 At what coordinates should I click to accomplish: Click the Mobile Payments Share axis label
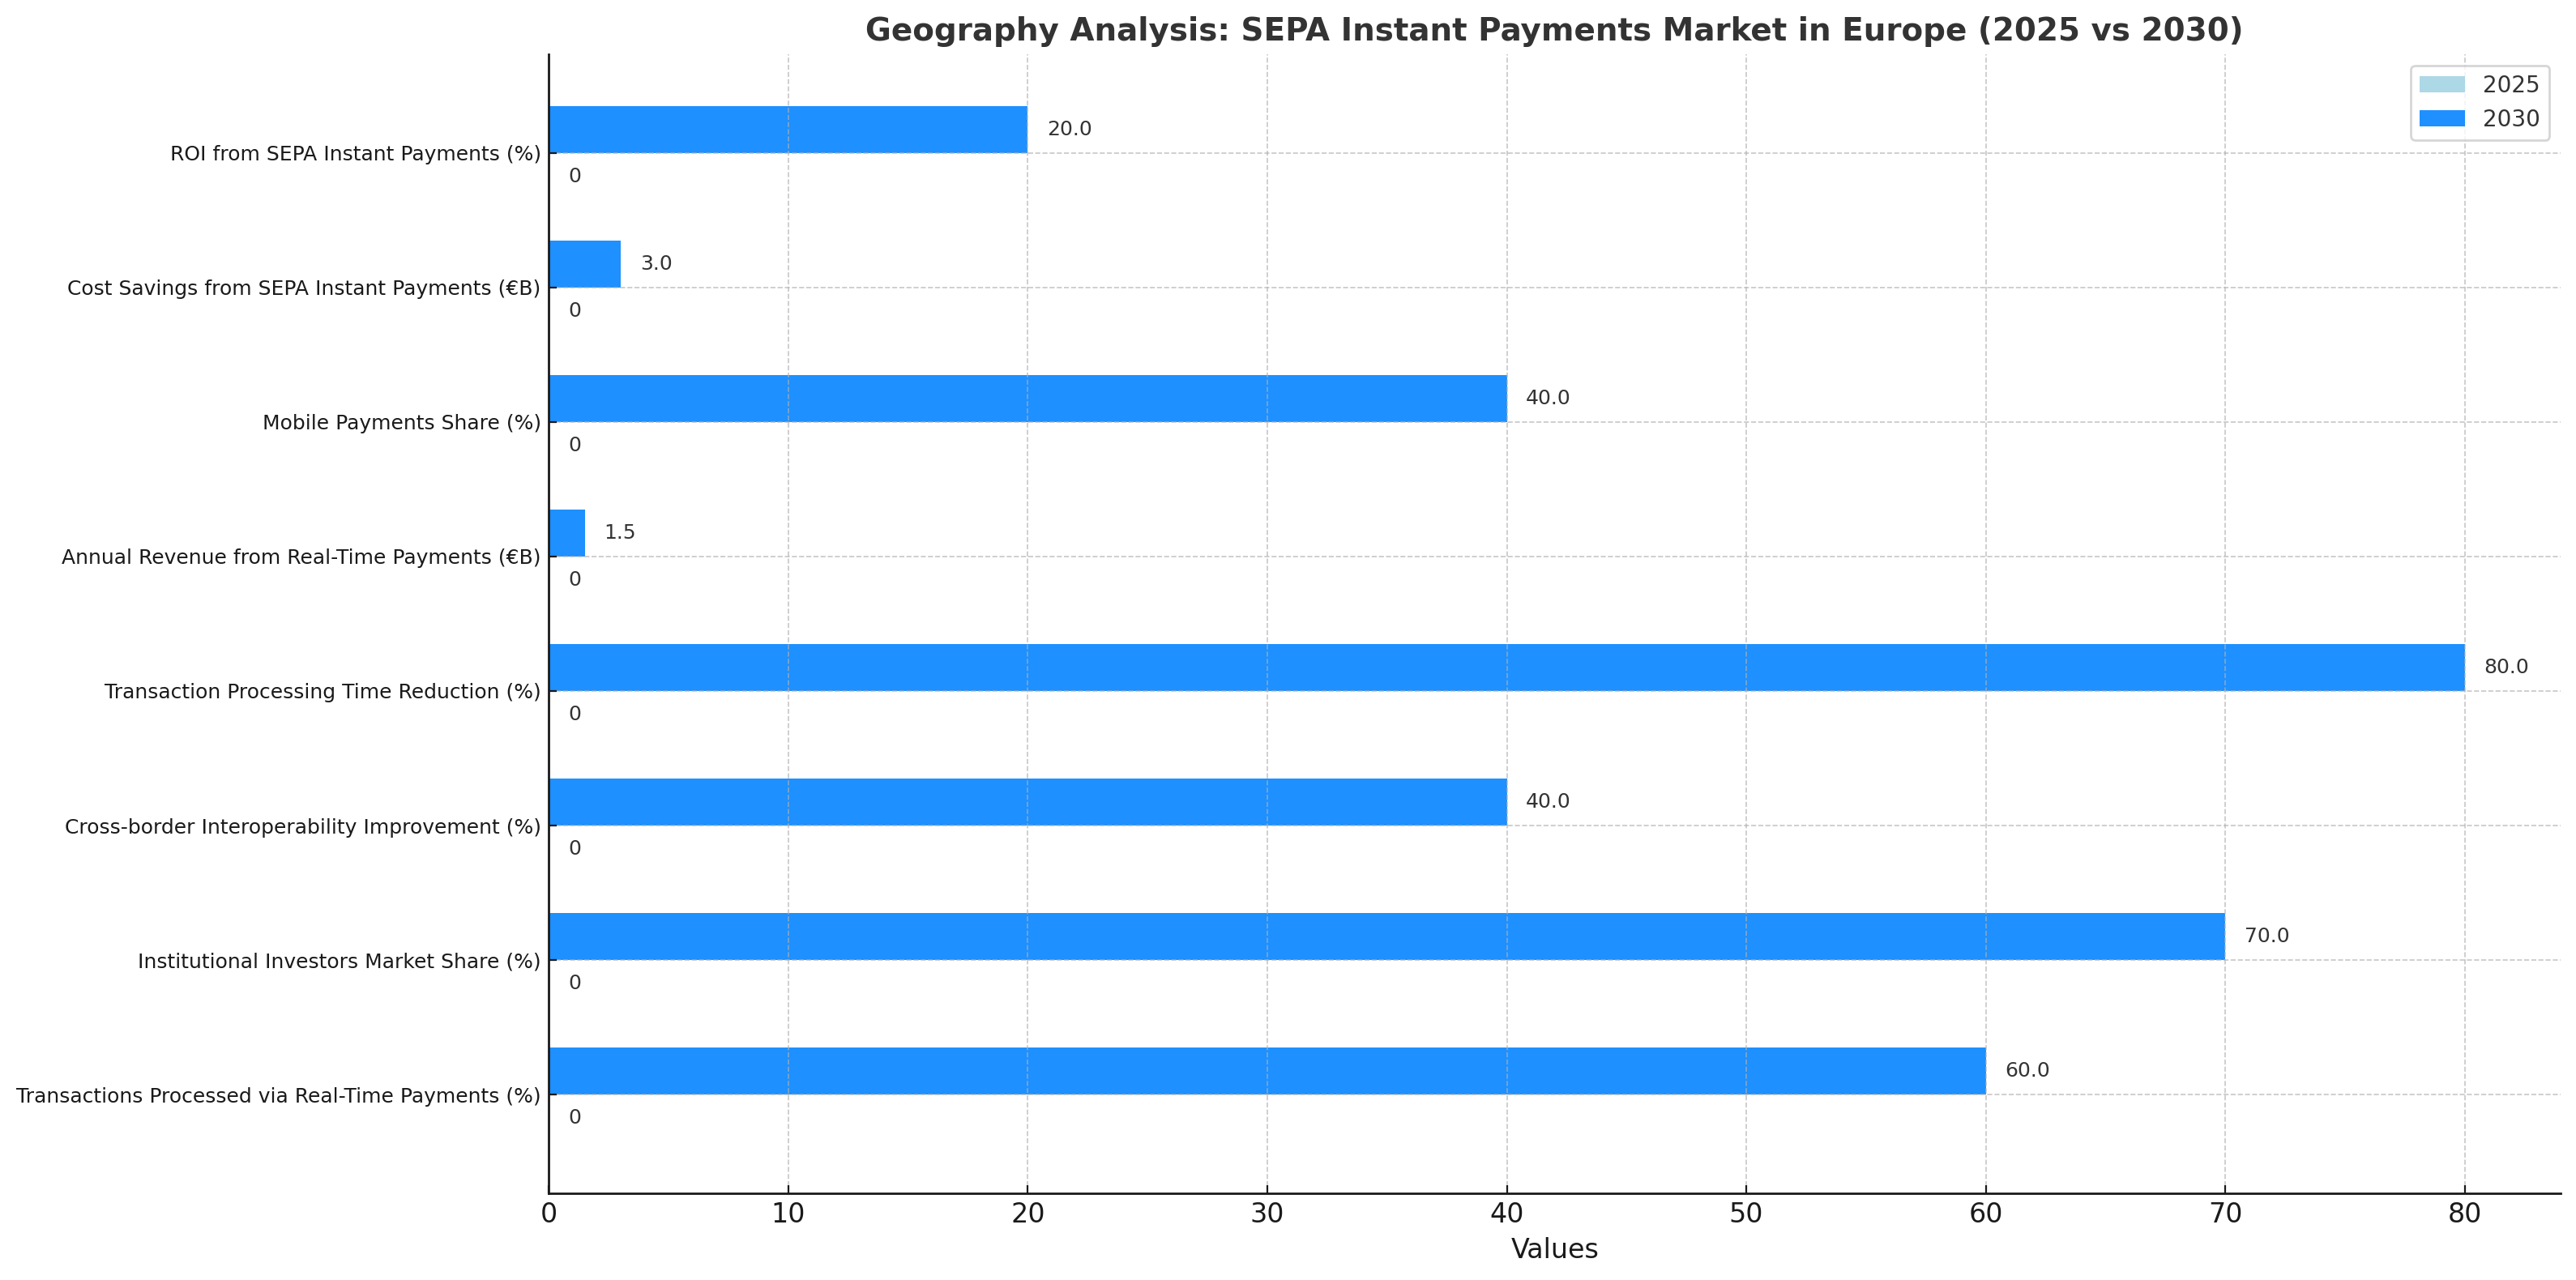(x=401, y=423)
